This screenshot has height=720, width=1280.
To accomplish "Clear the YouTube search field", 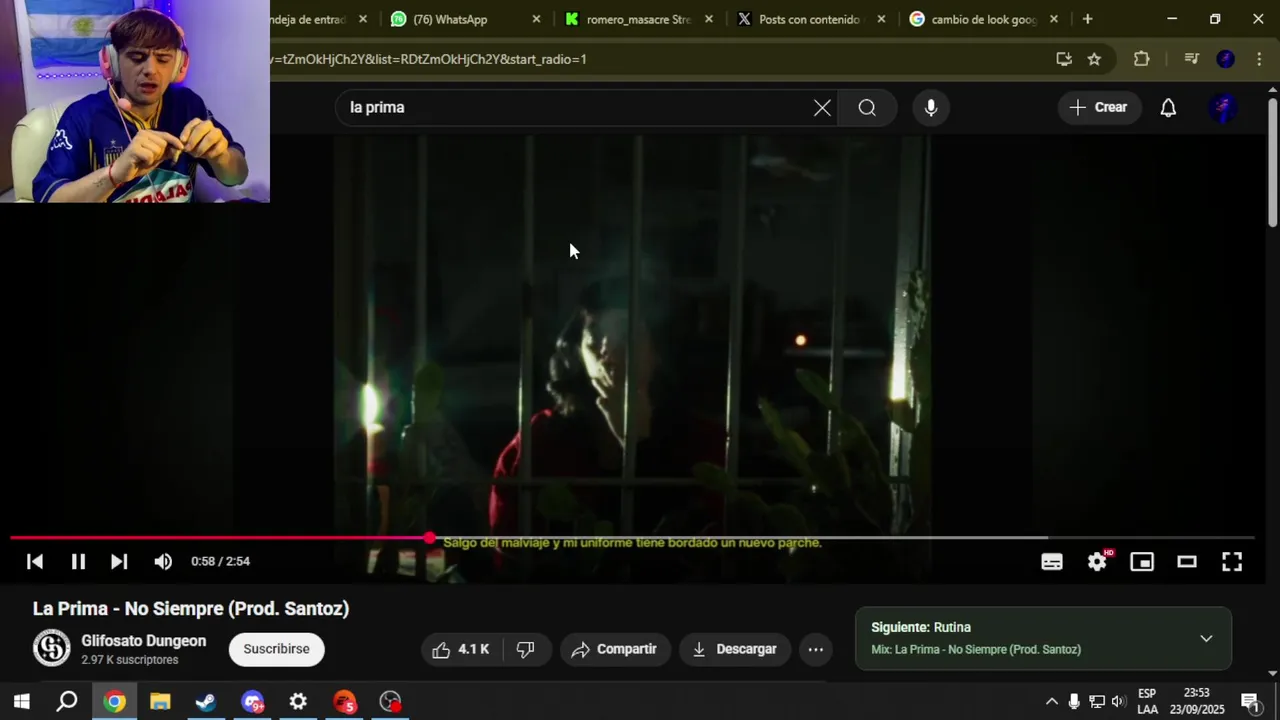I will pyautogui.click(x=822, y=108).
